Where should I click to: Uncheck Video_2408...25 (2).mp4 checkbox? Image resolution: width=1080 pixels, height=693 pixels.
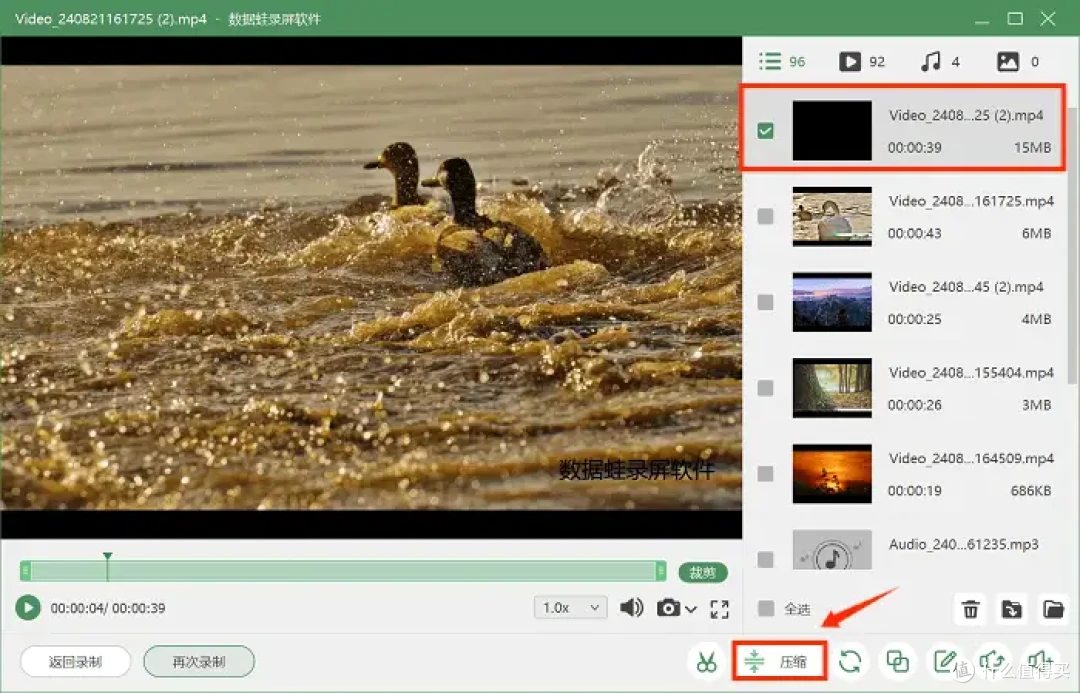(x=765, y=131)
